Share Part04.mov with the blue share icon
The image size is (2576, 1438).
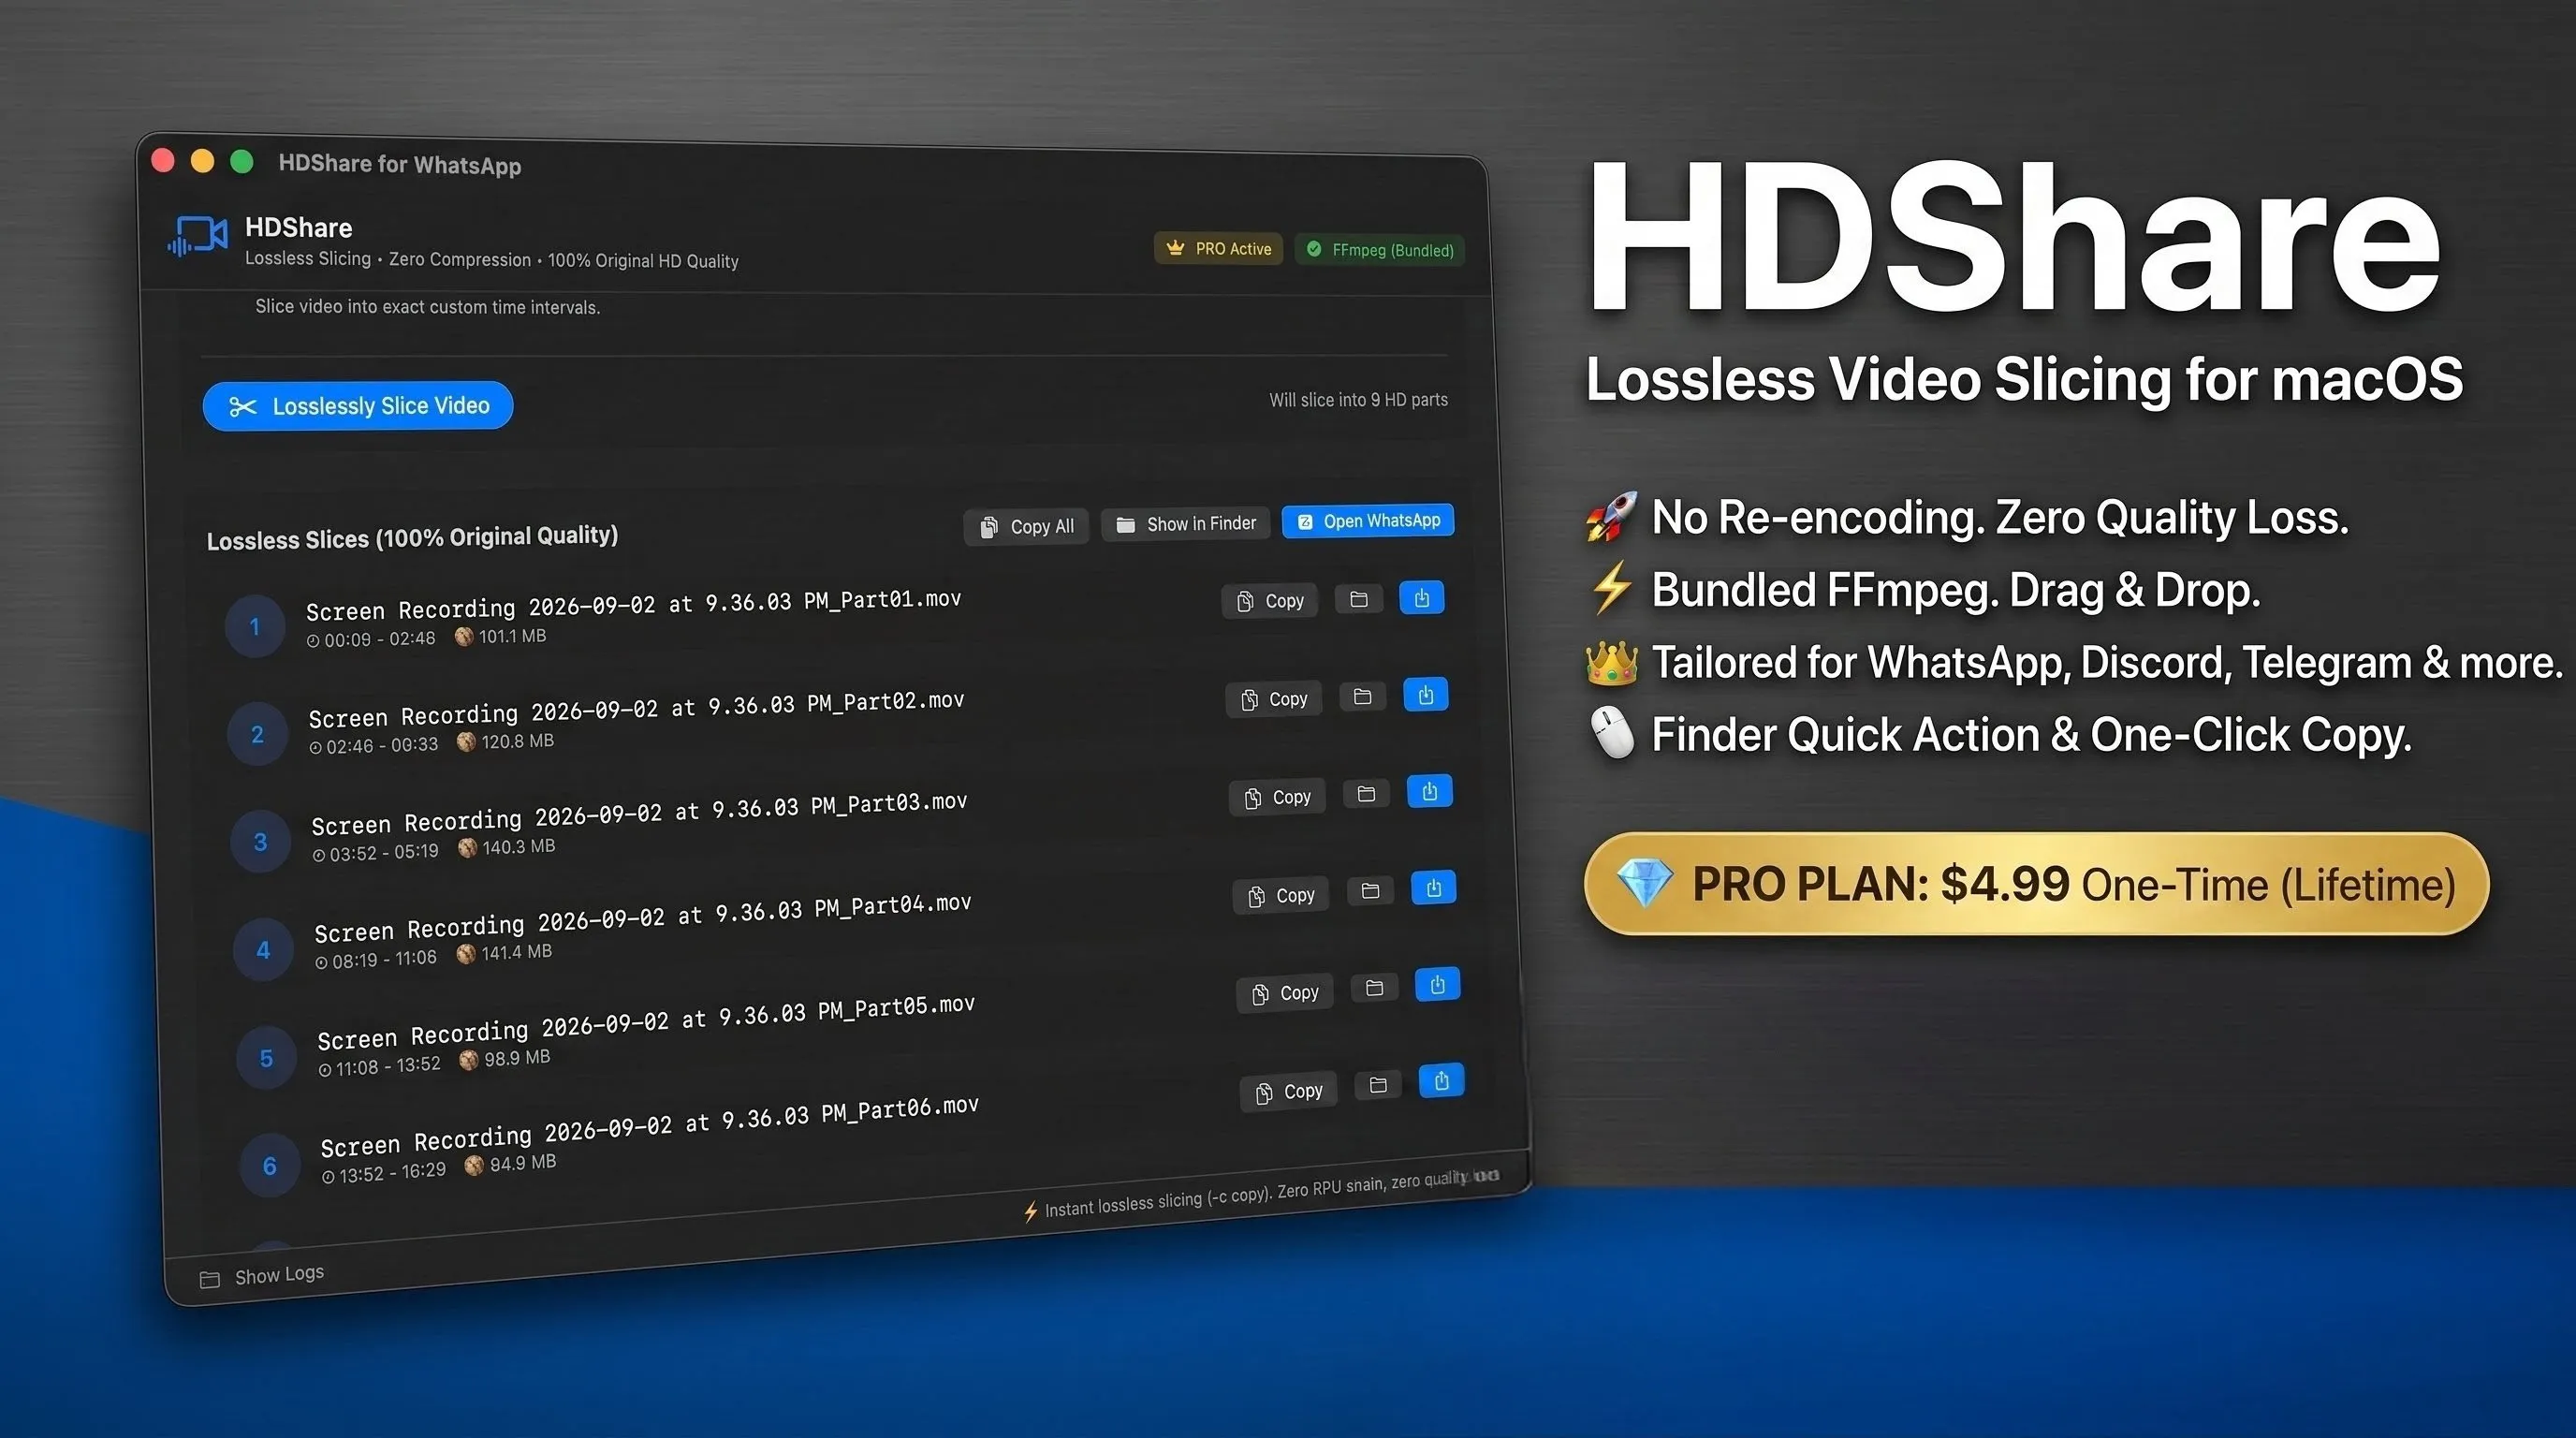click(1434, 887)
